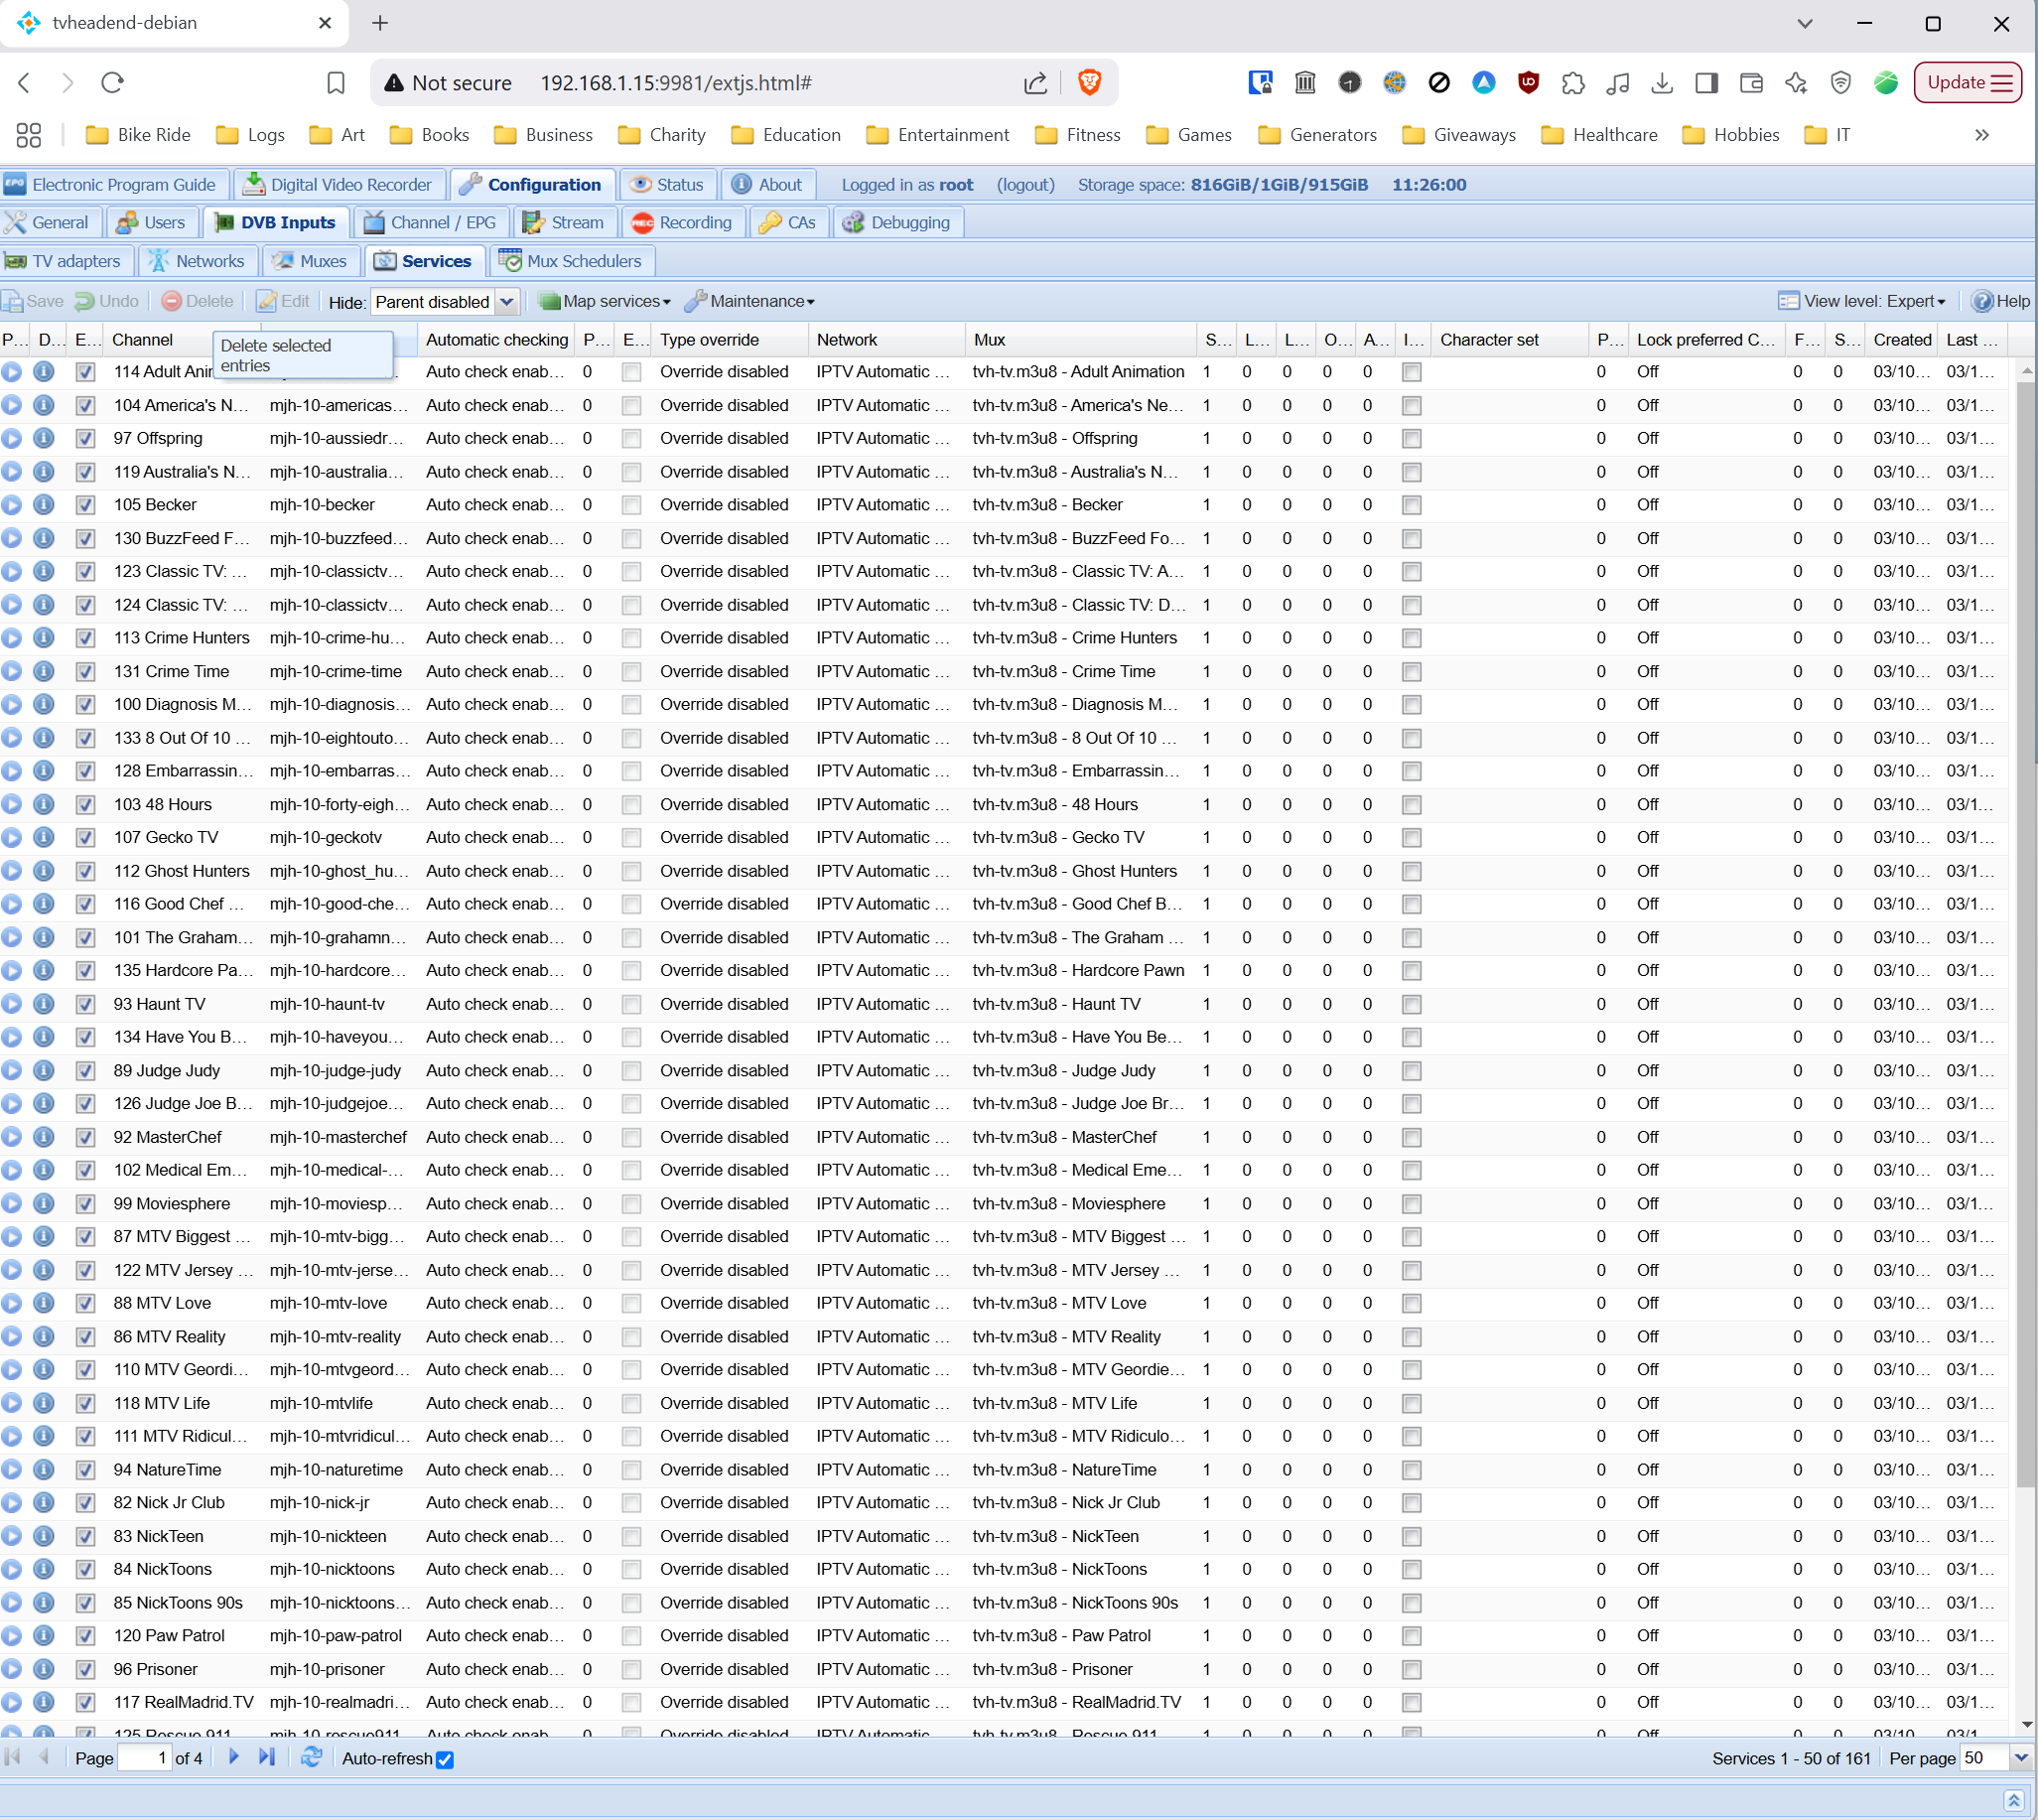The image size is (2038, 1820).
Task: Open browser extensions puzzle icon
Action: [x=1573, y=82]
